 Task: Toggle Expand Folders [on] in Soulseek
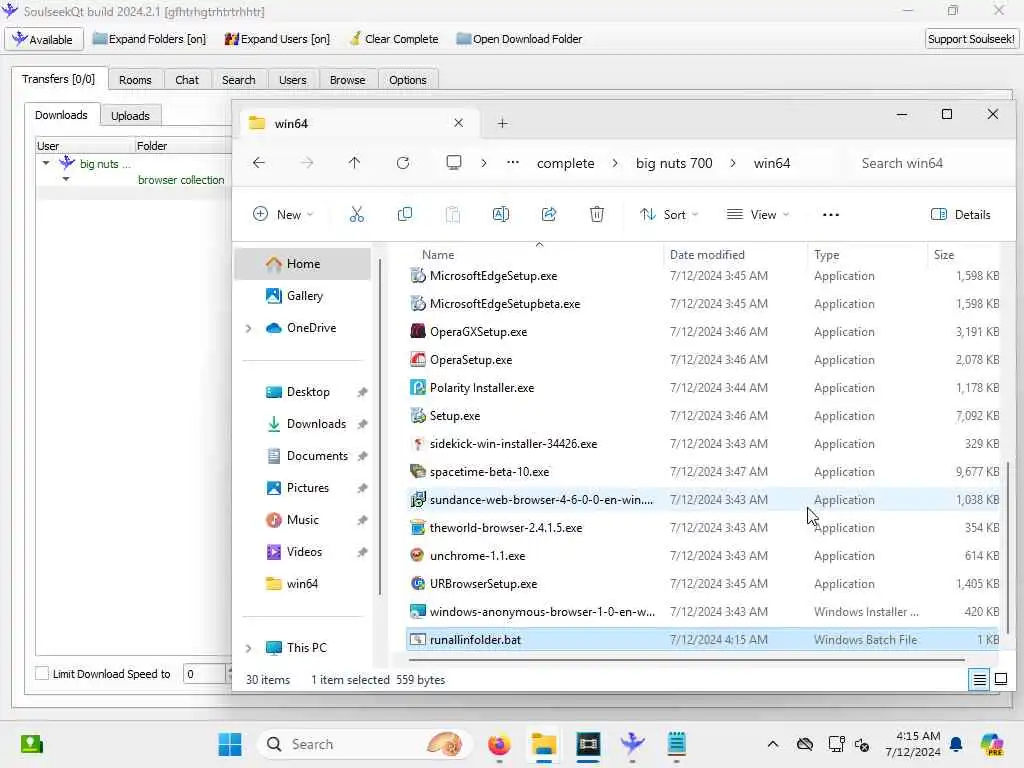[x=150, y=39]
